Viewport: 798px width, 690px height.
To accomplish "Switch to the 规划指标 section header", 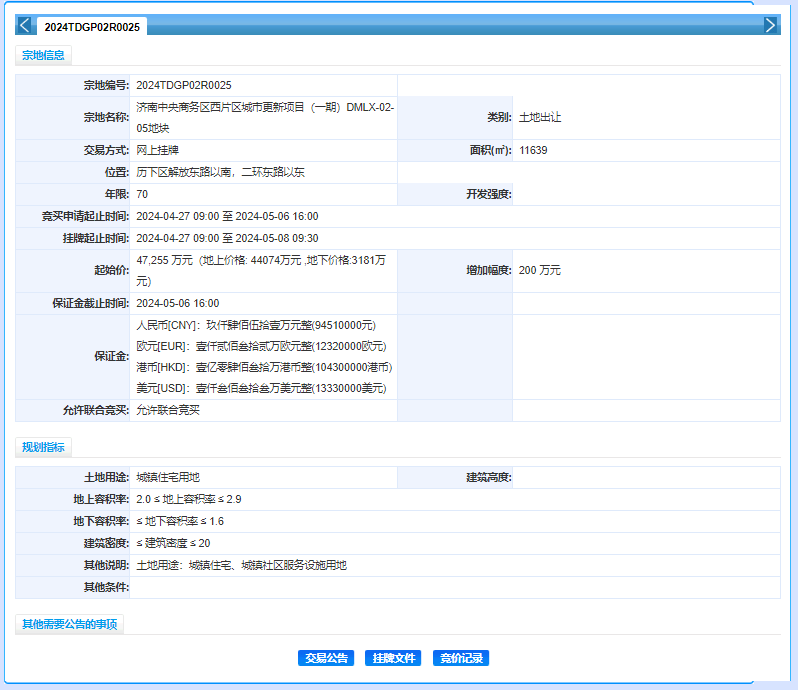I will [43, 447].
